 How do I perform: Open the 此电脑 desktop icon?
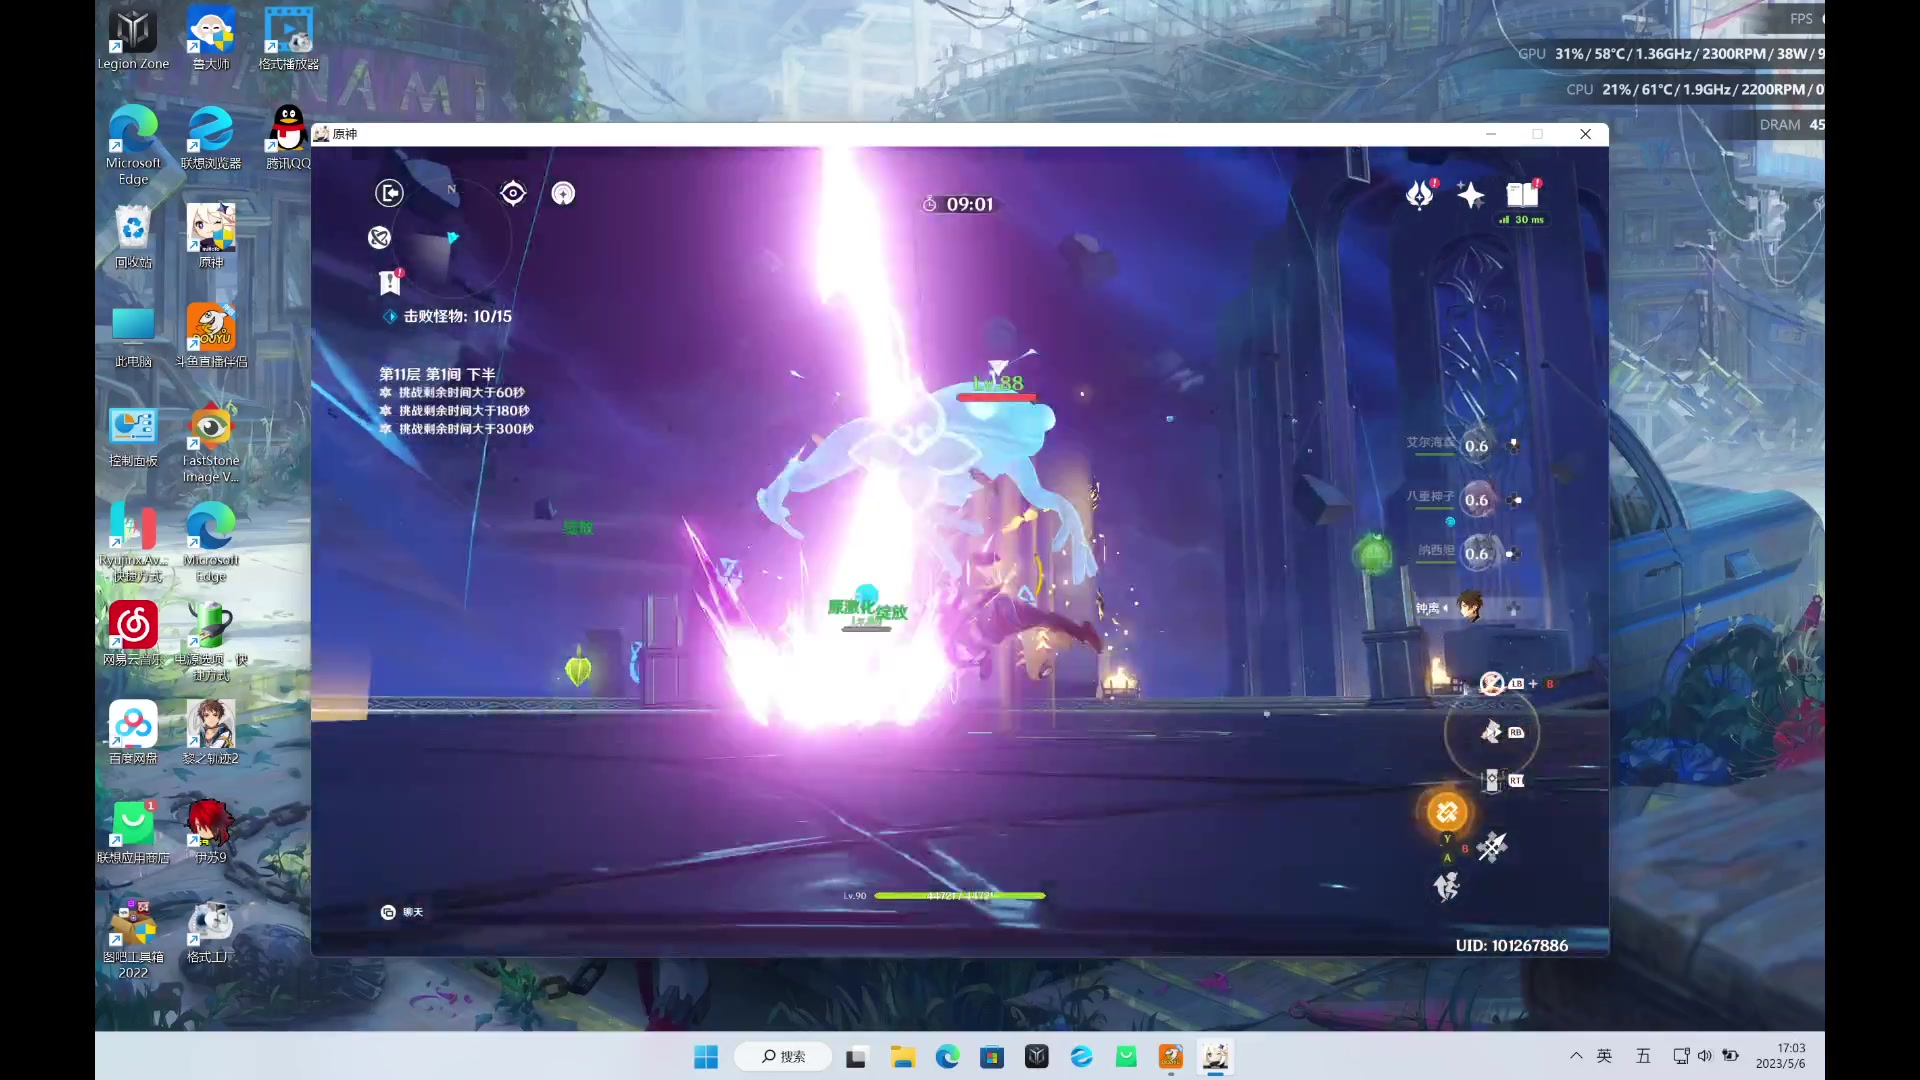tap(133, 336)
